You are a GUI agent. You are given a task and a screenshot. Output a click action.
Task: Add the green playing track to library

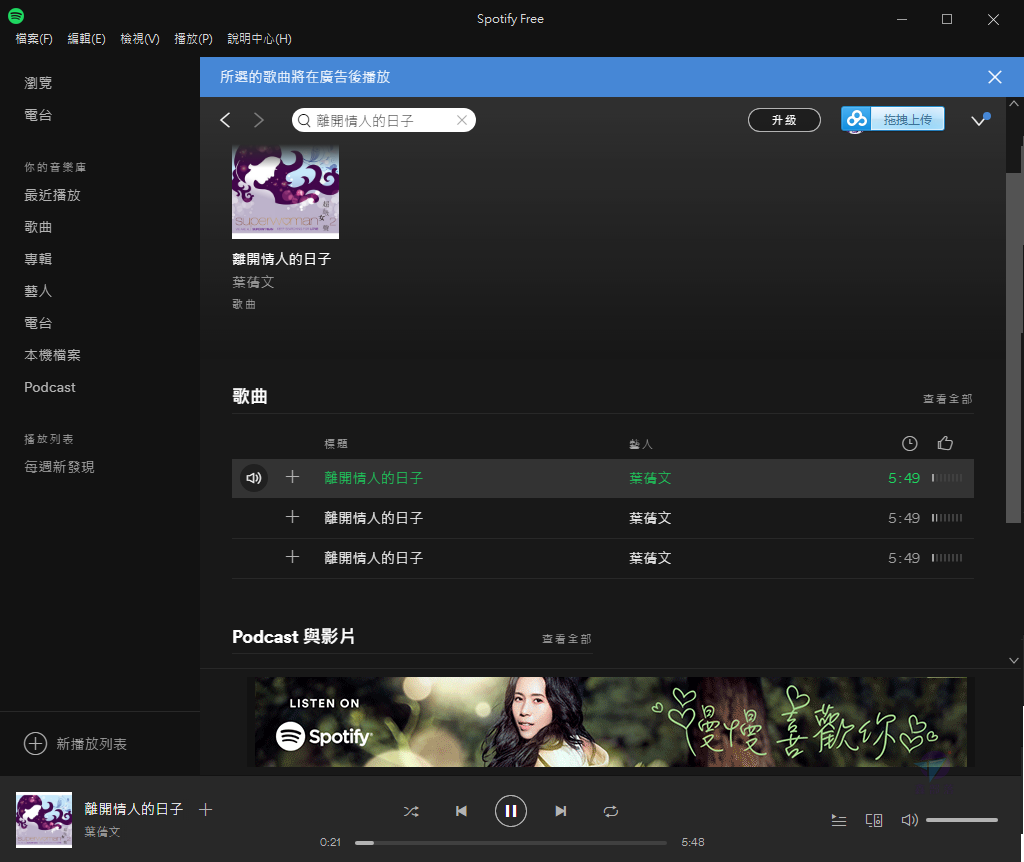[293, 477]
